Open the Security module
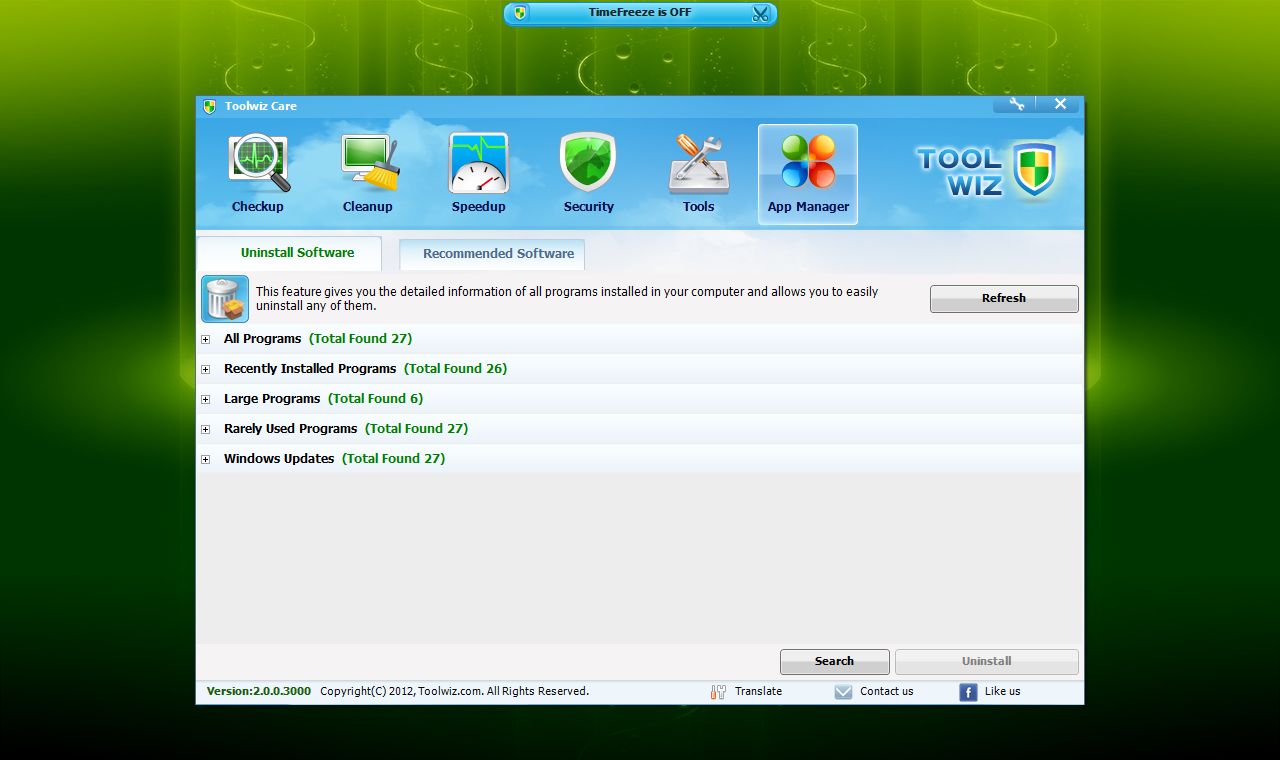Viewport: 1280px width, 760px height. coord(588,175)
